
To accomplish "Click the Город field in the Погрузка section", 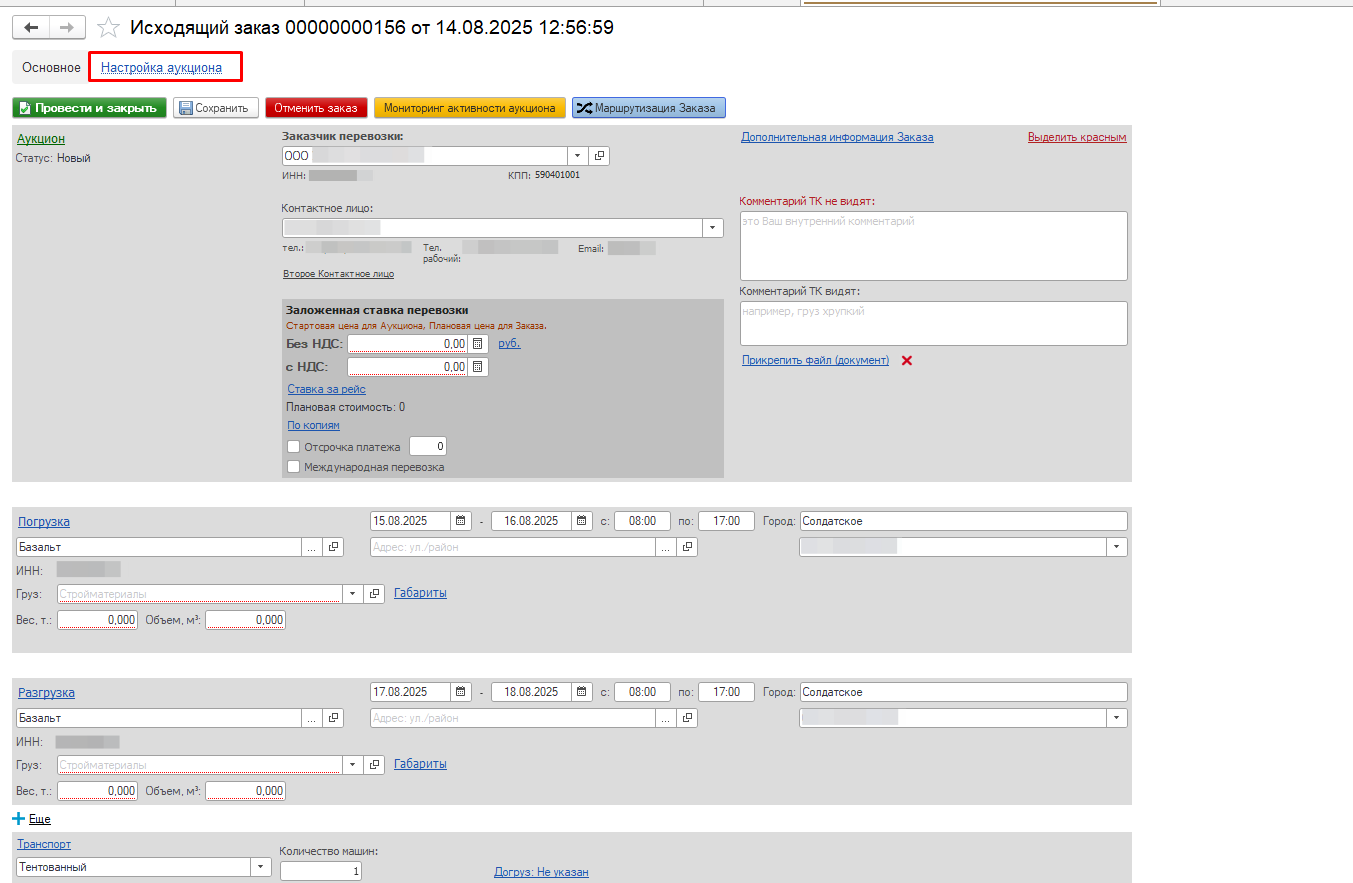I will click(964, 521).
